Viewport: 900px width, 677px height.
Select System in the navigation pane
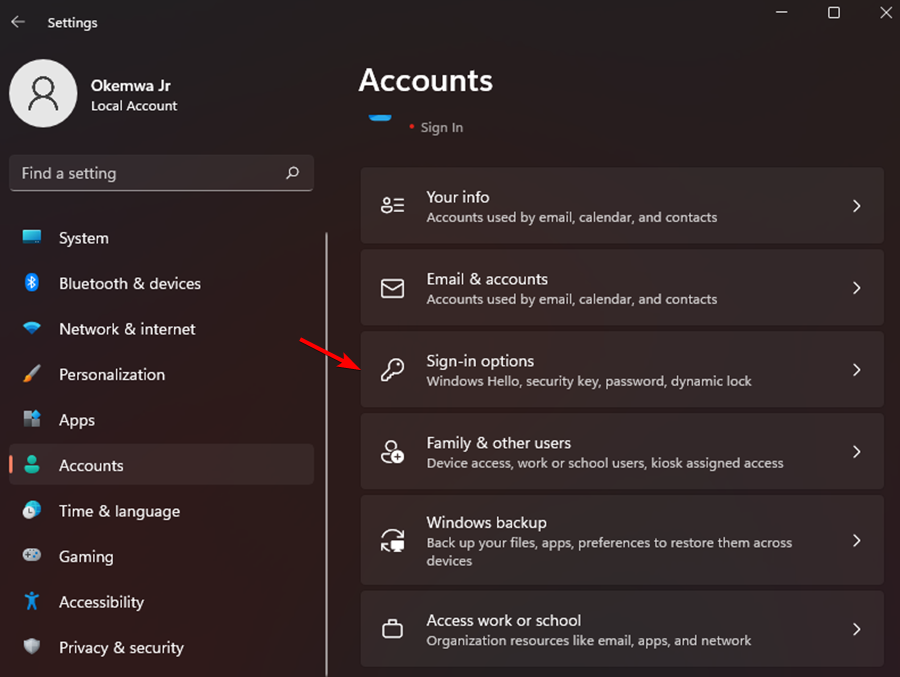click(x=83, y=238)
